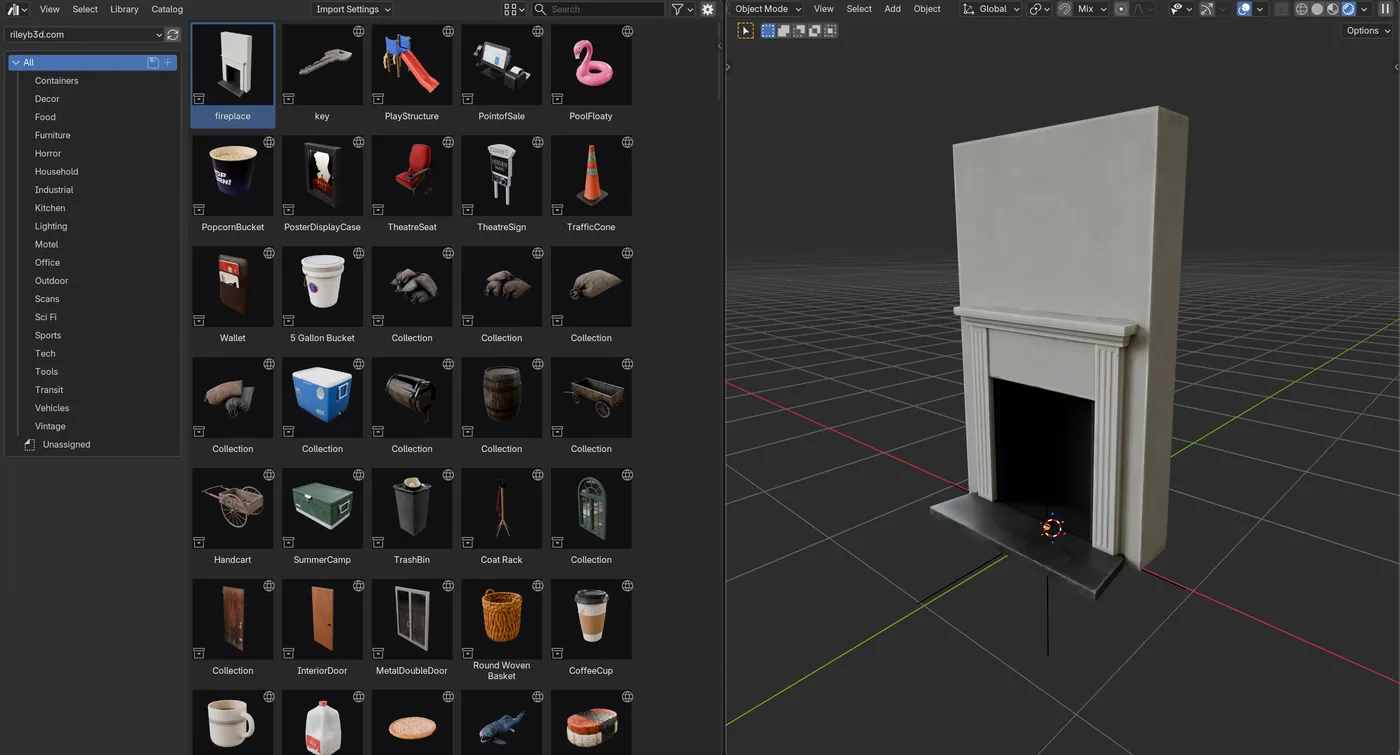1400x755 pixels.
Task: Open the Catalog menu
Action: [x=167, y=9]
